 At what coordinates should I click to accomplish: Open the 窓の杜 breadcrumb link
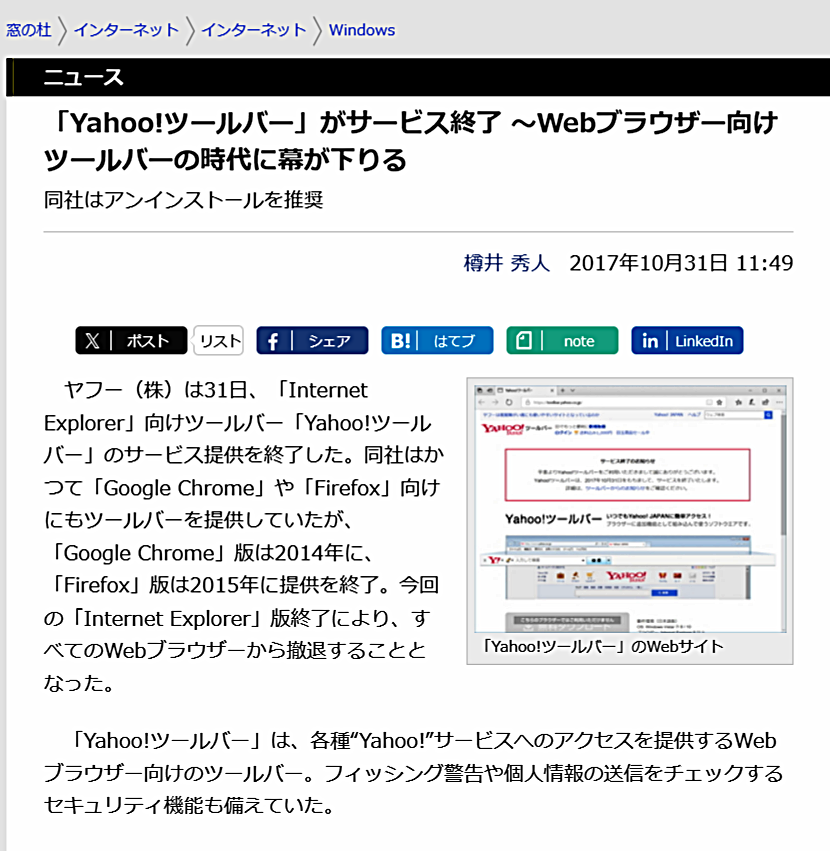point(29,30)
